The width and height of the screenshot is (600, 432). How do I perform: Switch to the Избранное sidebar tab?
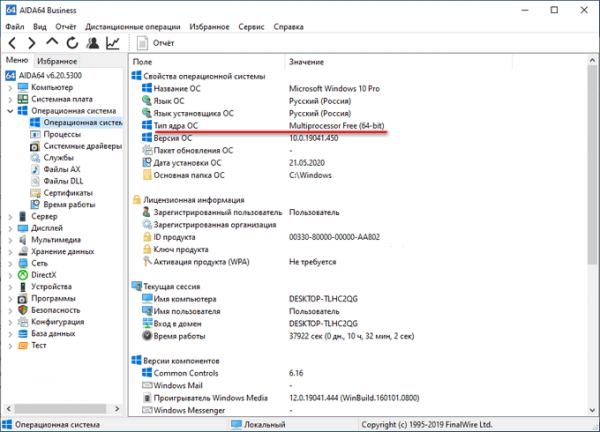[x=57, y=61]
